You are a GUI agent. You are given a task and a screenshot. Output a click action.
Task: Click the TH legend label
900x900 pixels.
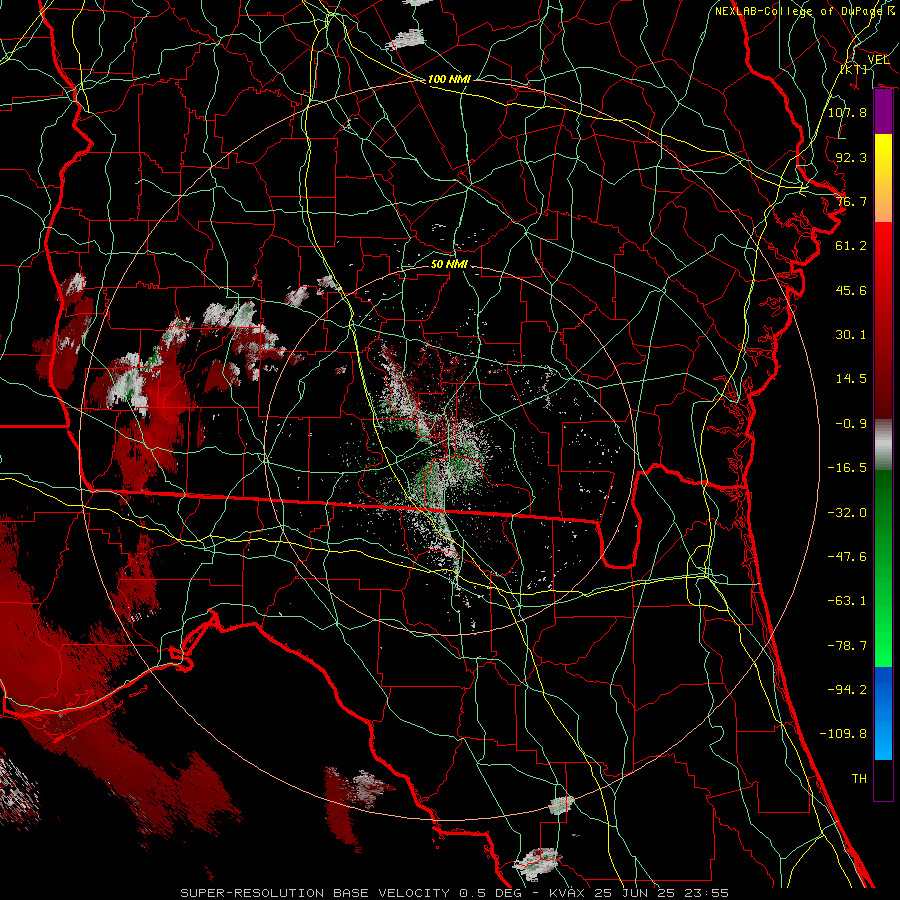coord(859,779)
